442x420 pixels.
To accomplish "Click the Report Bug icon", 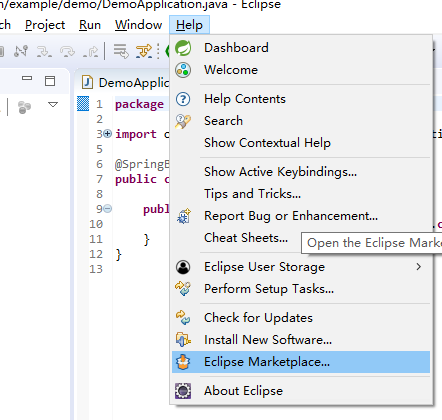I will [184, 216].
